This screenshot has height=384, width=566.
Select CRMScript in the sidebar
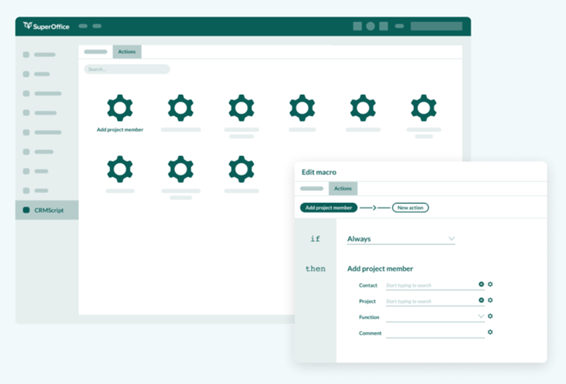click(47, 210)
